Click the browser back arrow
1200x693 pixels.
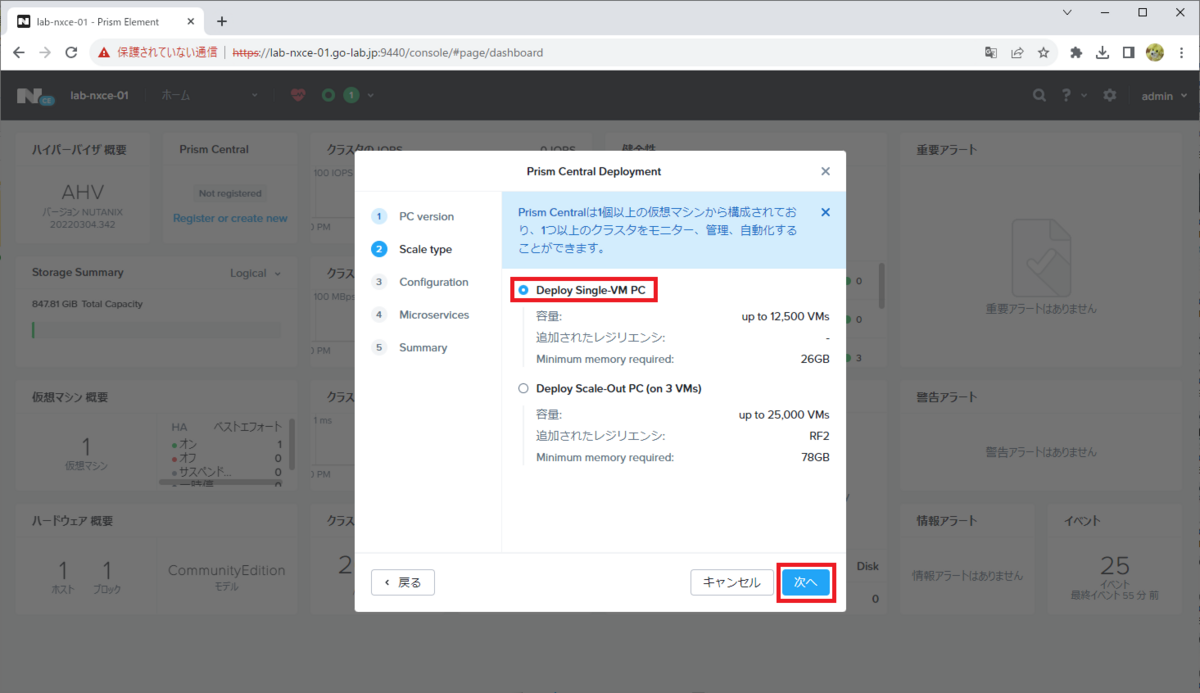pyautogui.click(x=19, y=52)
